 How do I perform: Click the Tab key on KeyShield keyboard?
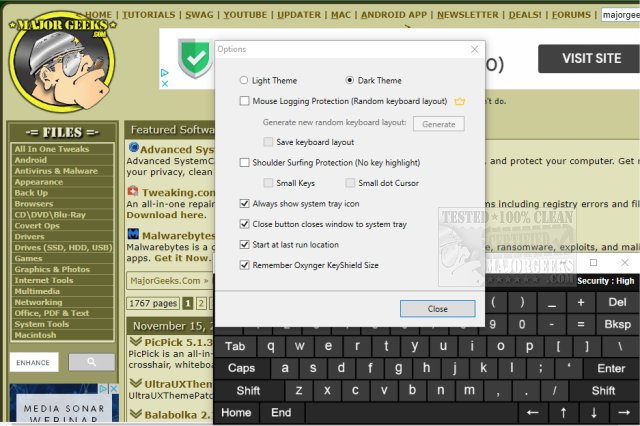tap(235, 346)
